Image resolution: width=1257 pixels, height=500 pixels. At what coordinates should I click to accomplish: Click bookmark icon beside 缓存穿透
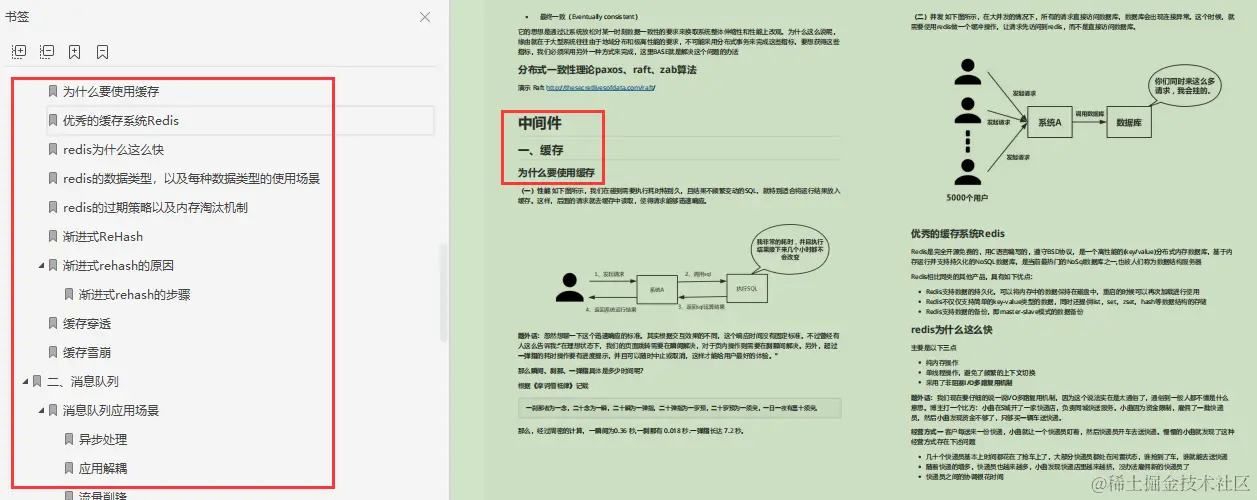coord(53,323)
